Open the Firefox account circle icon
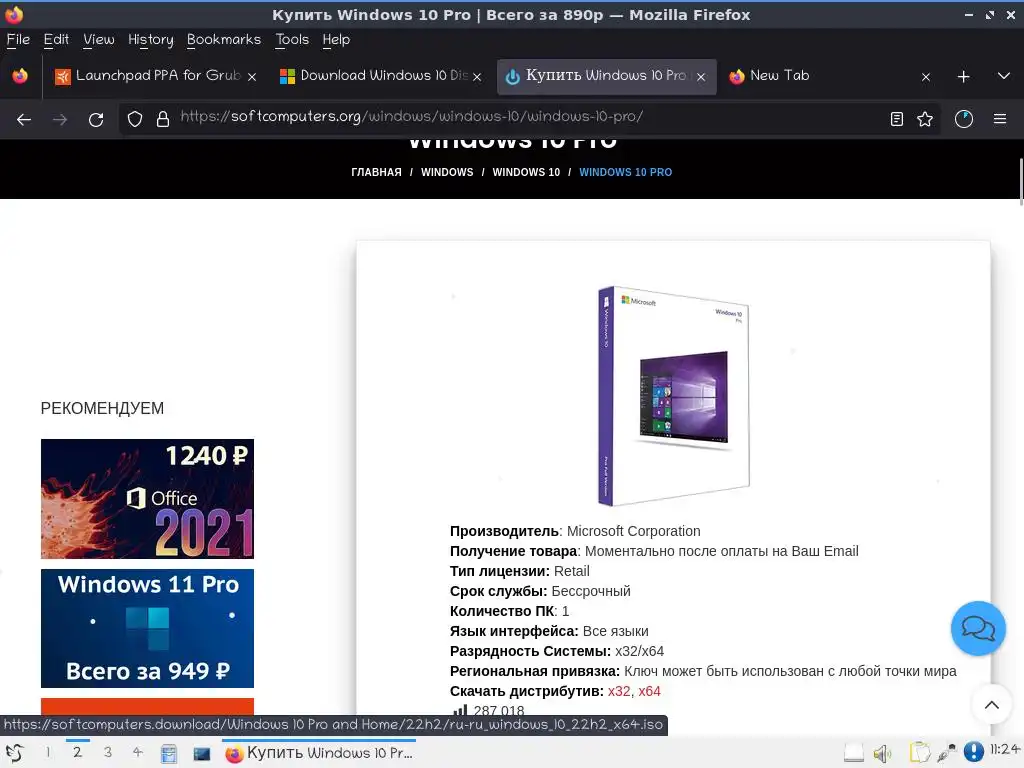 (964, 119)
